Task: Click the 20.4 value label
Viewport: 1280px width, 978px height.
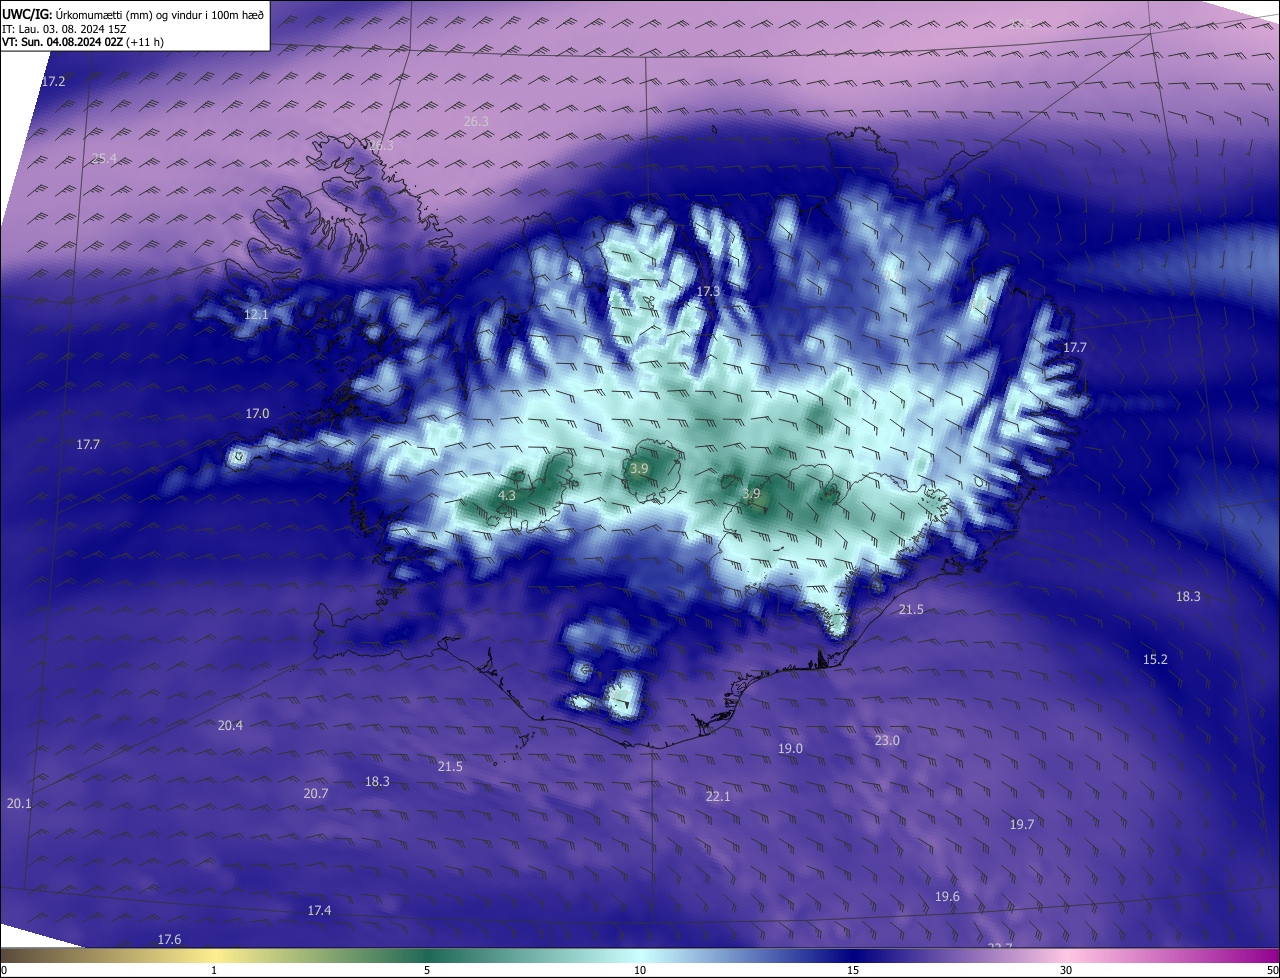Action: pos(230,725)
